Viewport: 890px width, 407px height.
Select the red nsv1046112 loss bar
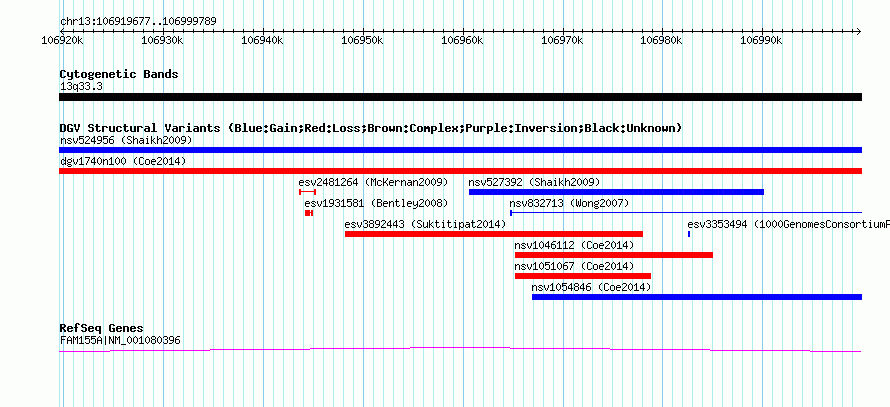point(614,255)
